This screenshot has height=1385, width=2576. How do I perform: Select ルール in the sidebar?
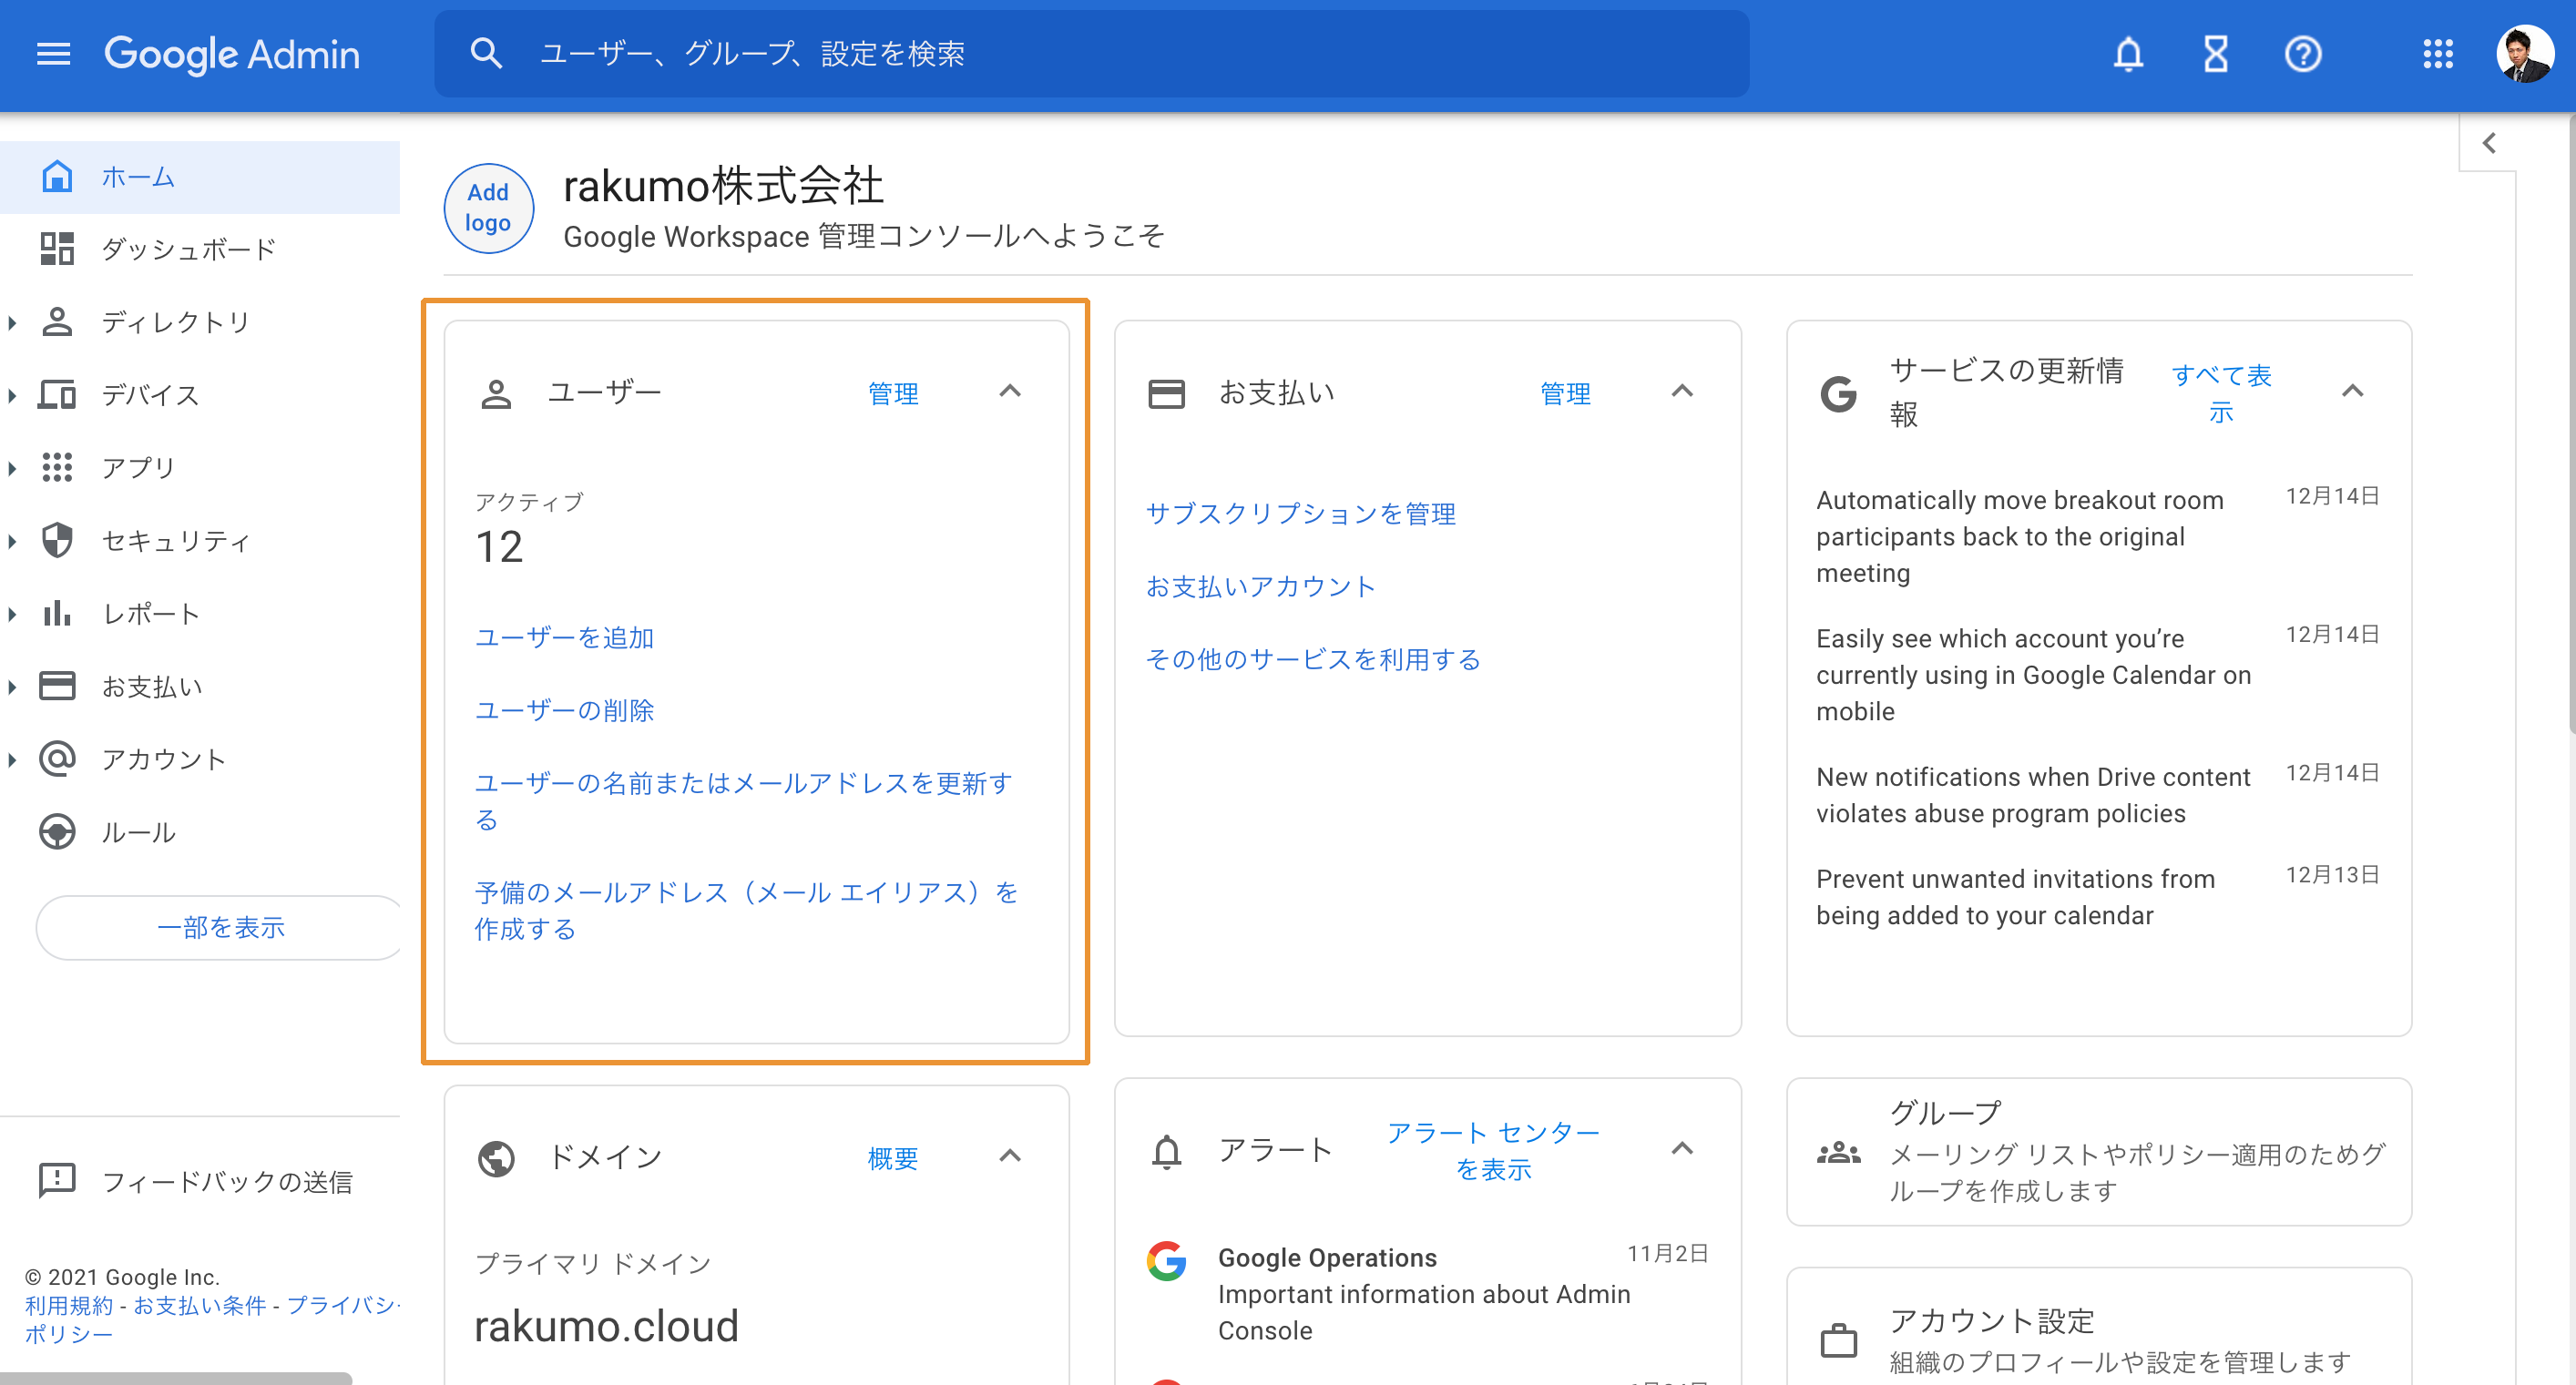[x=200, y=832]
